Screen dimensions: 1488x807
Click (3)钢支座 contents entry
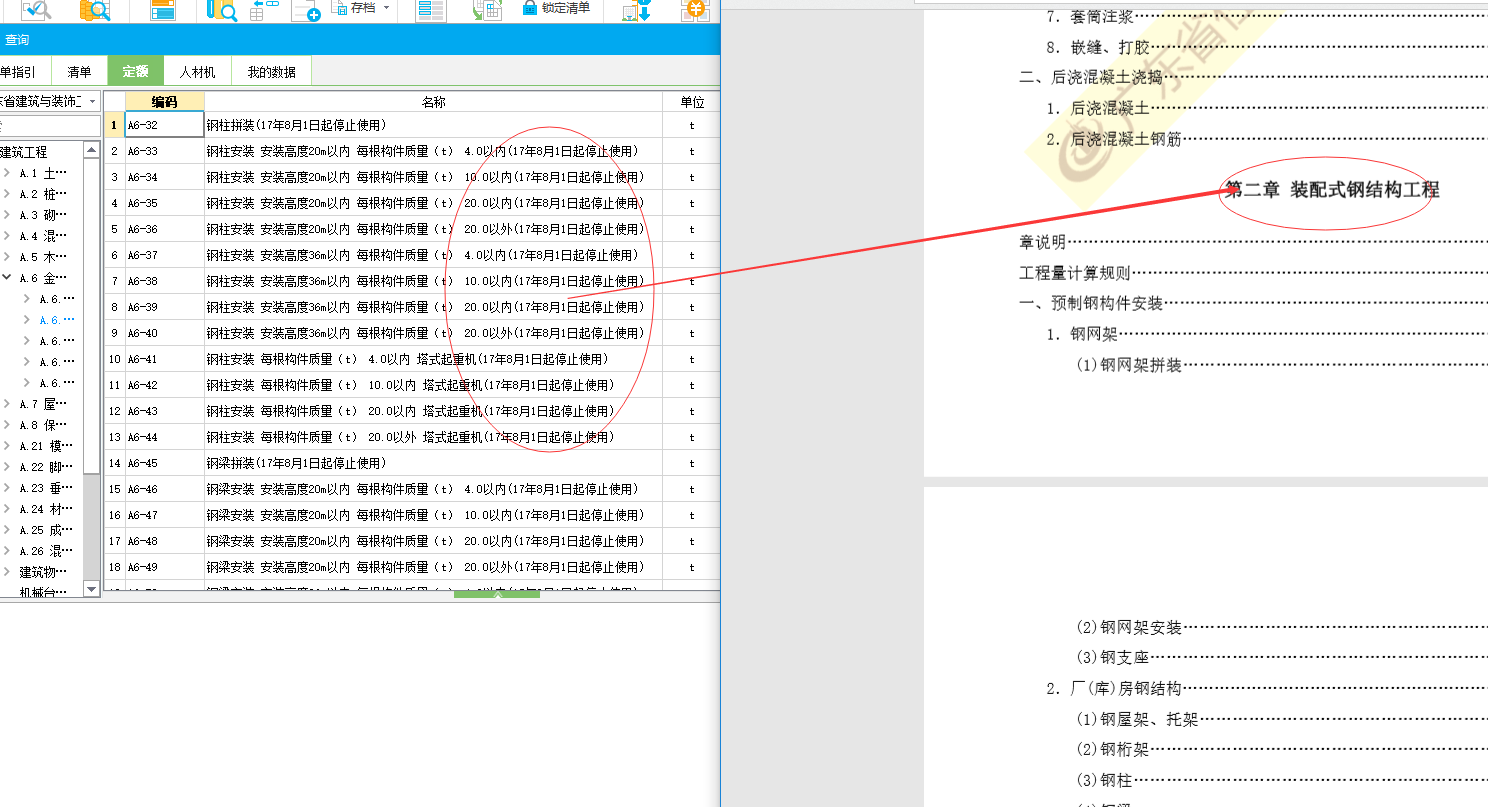coord(1113,657)
